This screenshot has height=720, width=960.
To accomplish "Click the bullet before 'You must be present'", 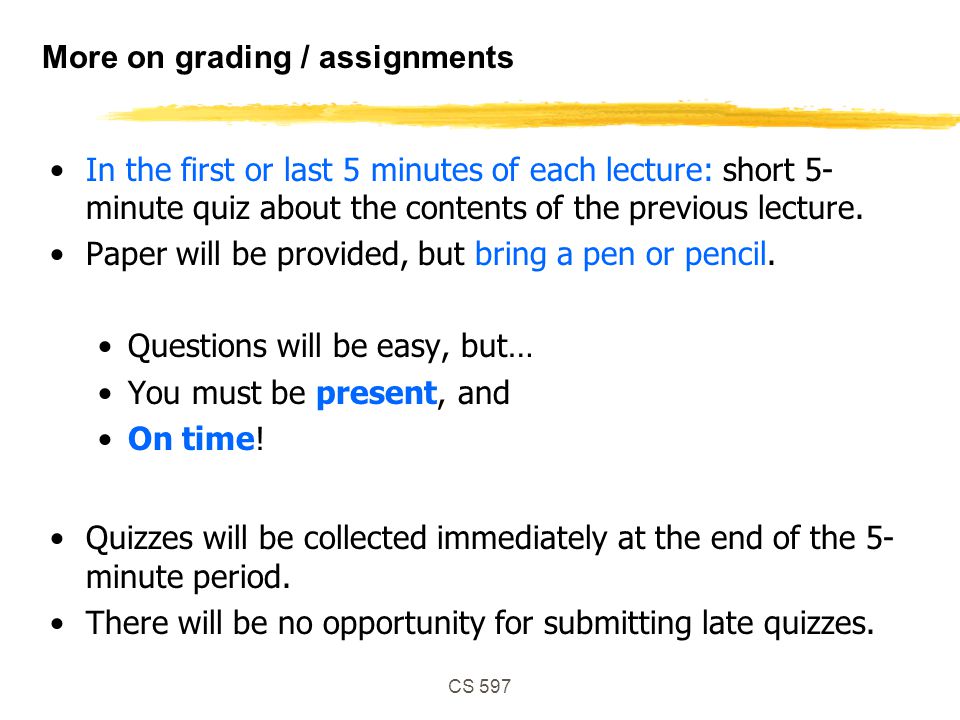I will tap(105, 394).
